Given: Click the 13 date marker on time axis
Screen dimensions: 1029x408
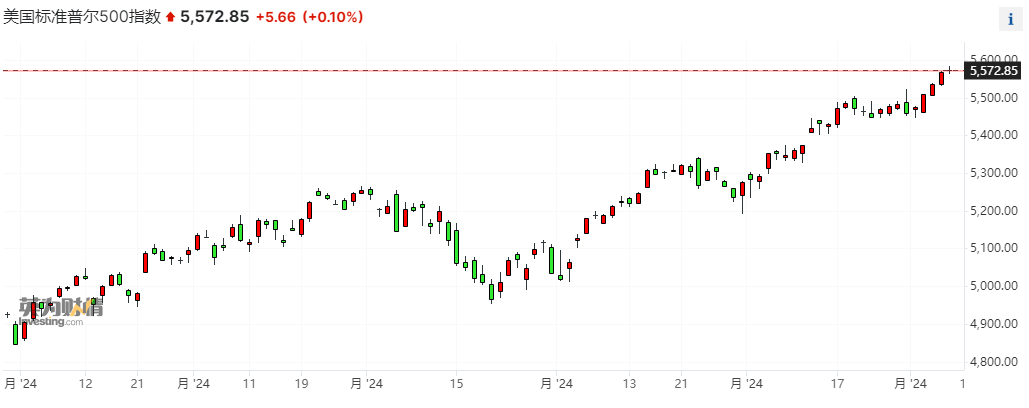Looking at the screenshot, I should tap(630, 383).
